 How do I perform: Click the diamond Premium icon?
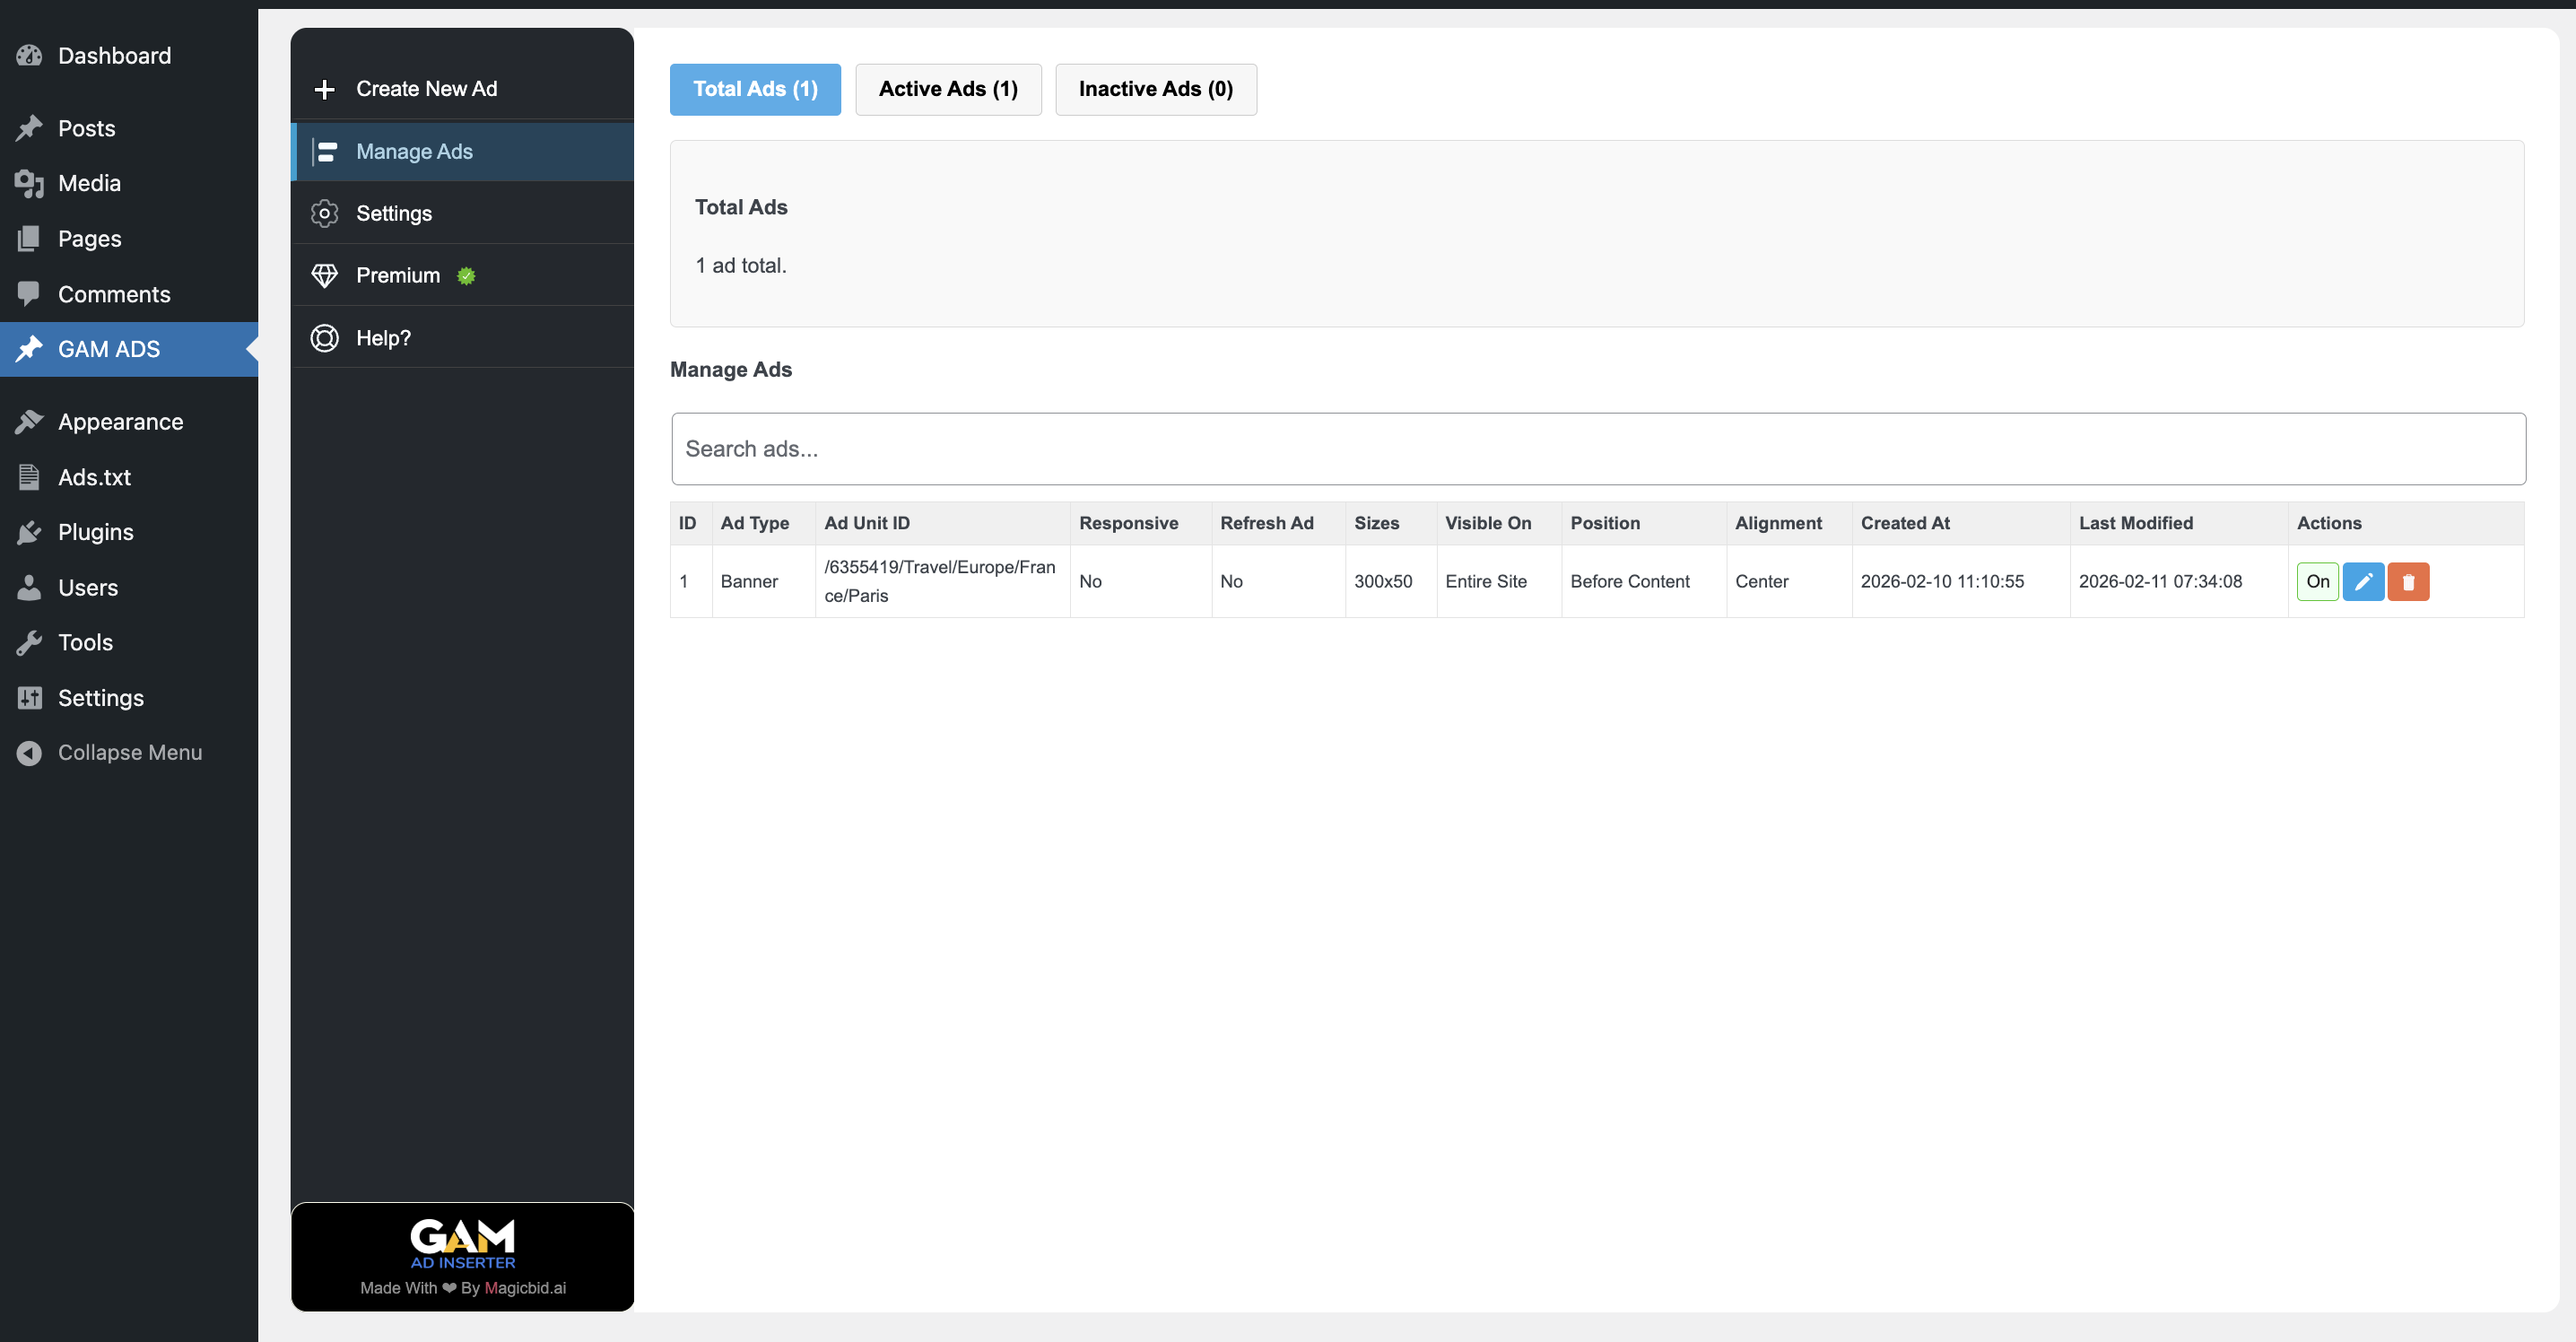pos(324,275)
